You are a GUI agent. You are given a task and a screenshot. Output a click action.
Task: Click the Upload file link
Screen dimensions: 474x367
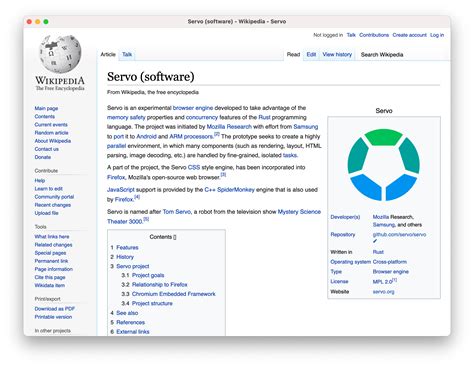coord(46,213)
